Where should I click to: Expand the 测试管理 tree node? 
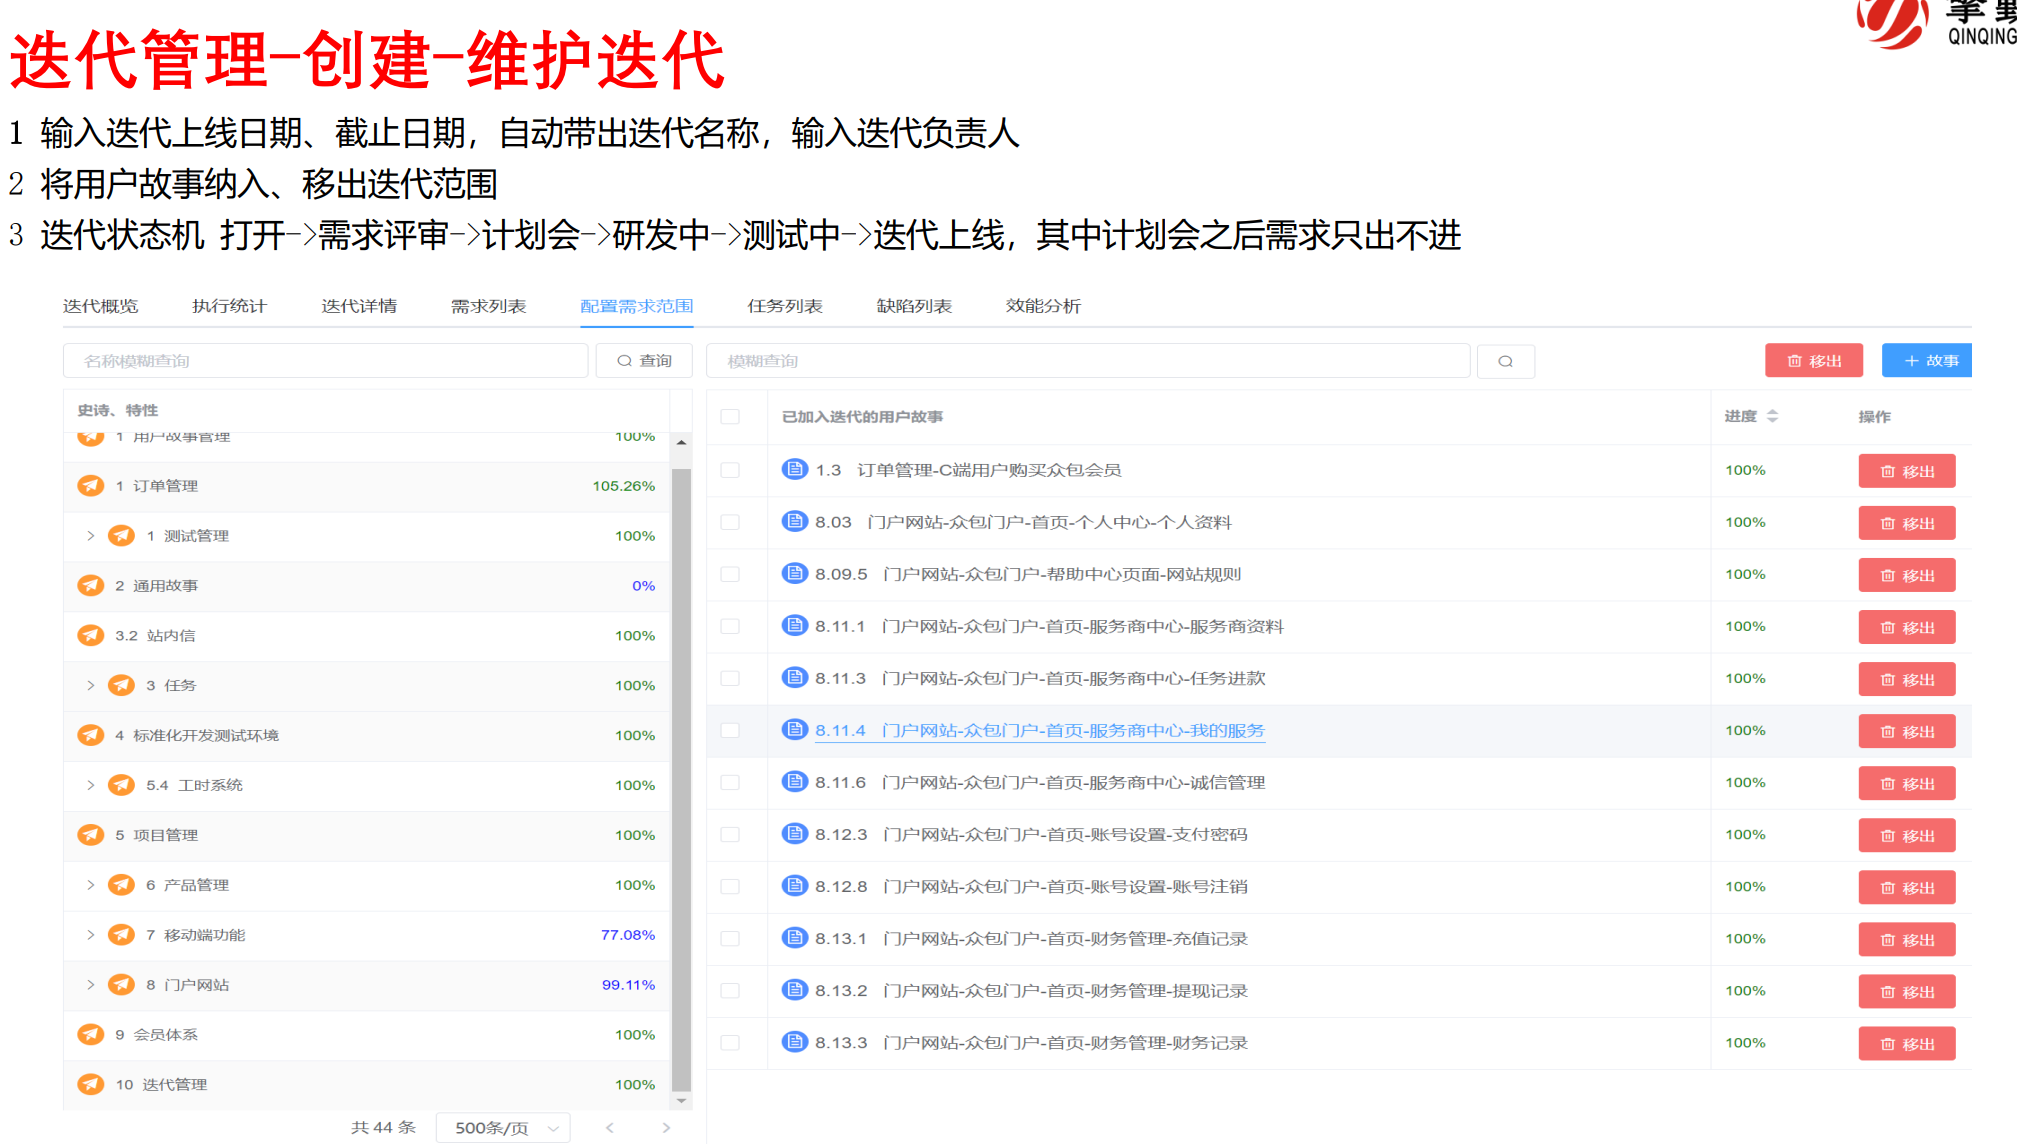click(x=91, y=536)
